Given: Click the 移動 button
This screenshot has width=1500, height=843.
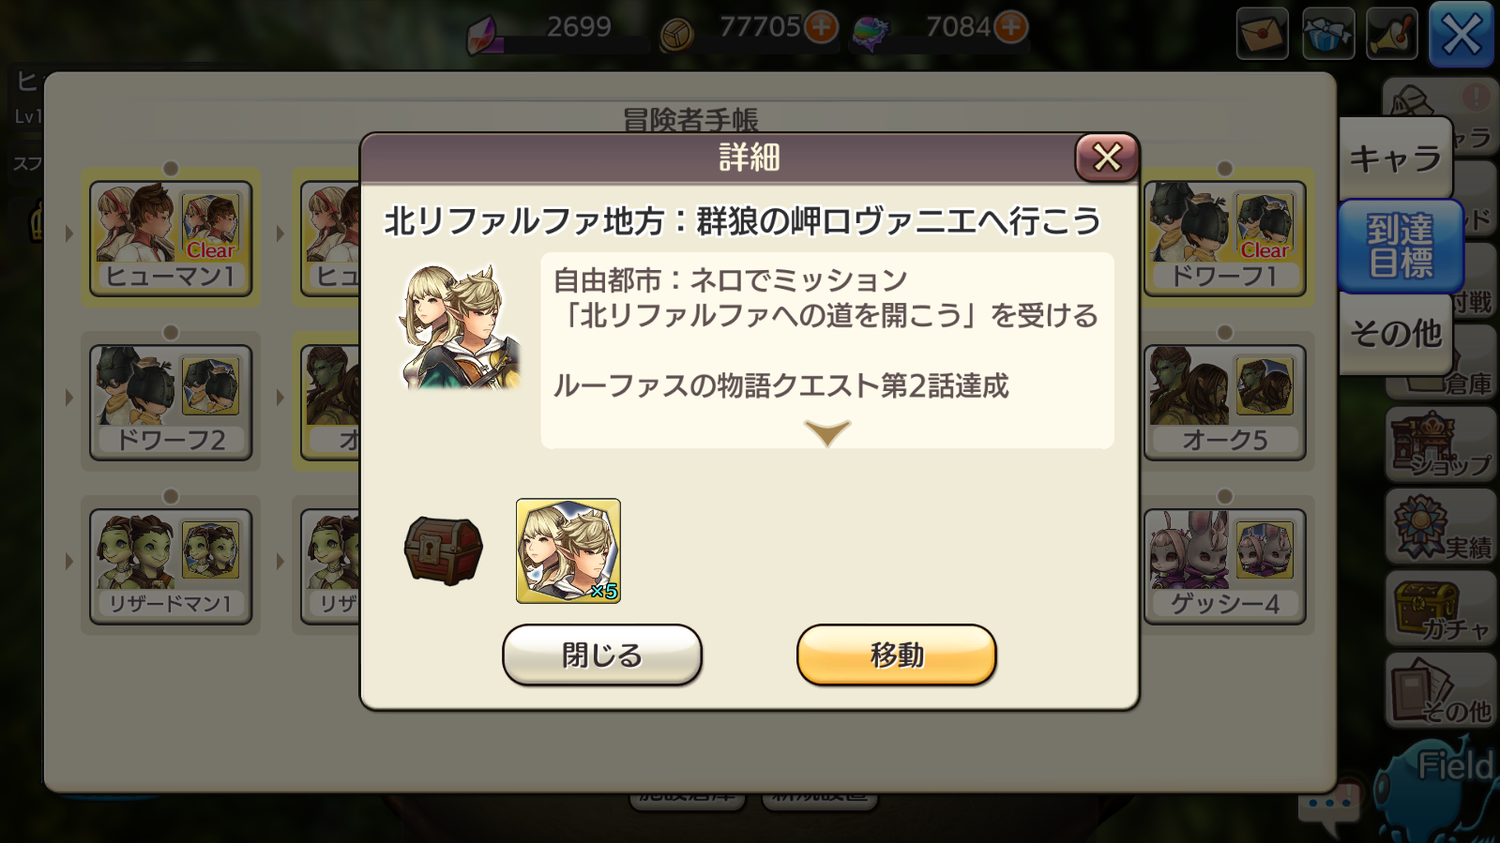Looking at the screenshot, I should point(896,655).
